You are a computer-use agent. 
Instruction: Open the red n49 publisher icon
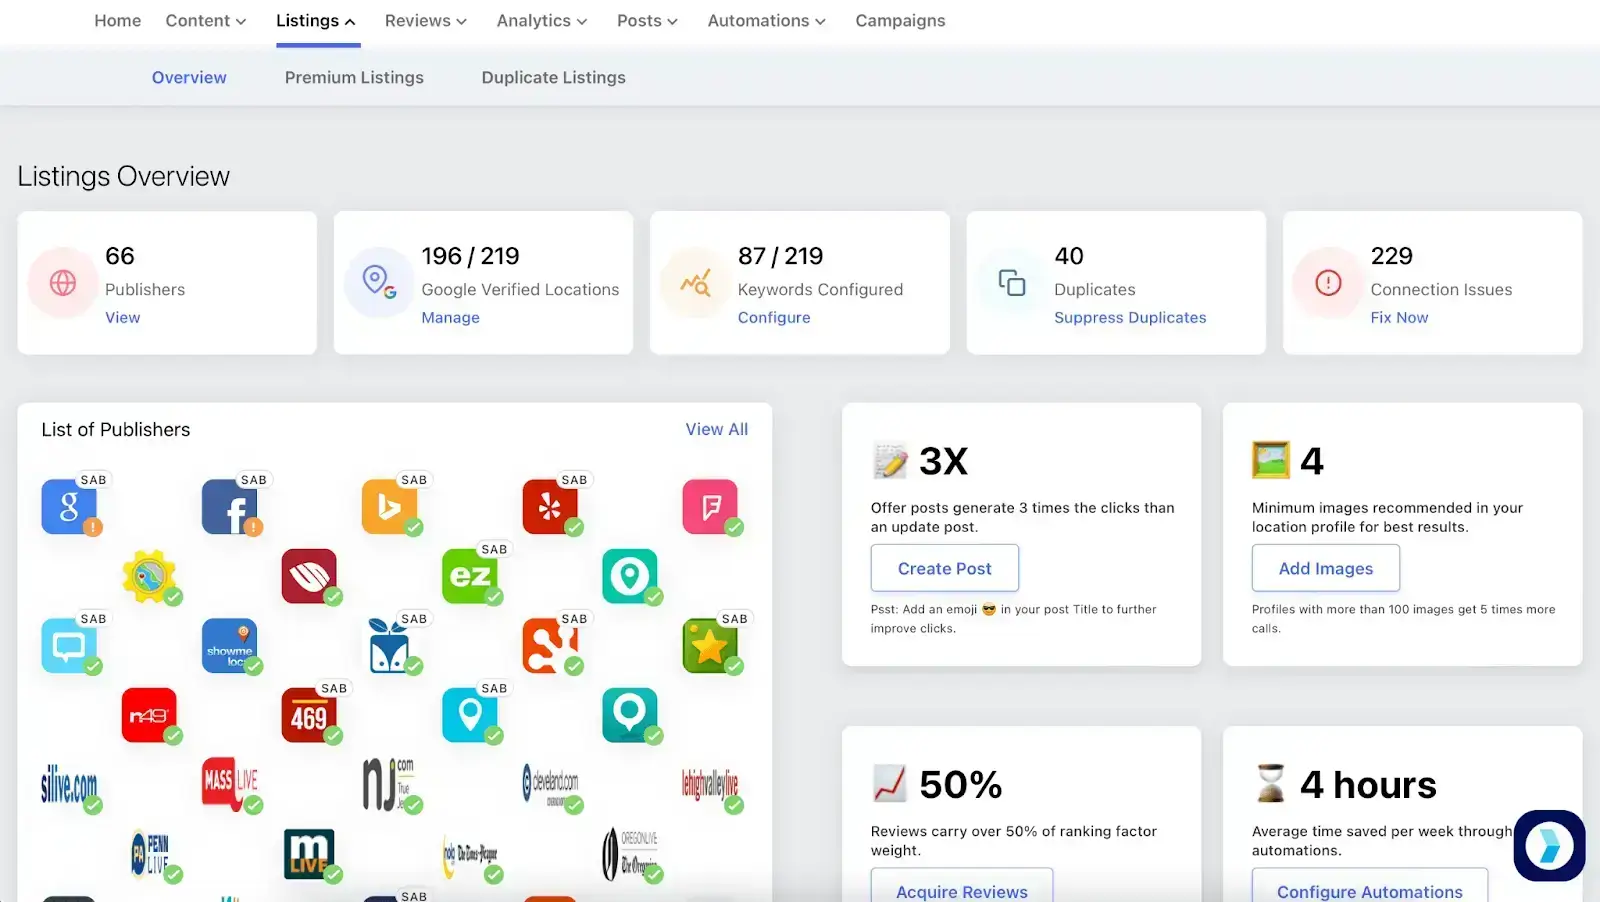tap(149, 715)
